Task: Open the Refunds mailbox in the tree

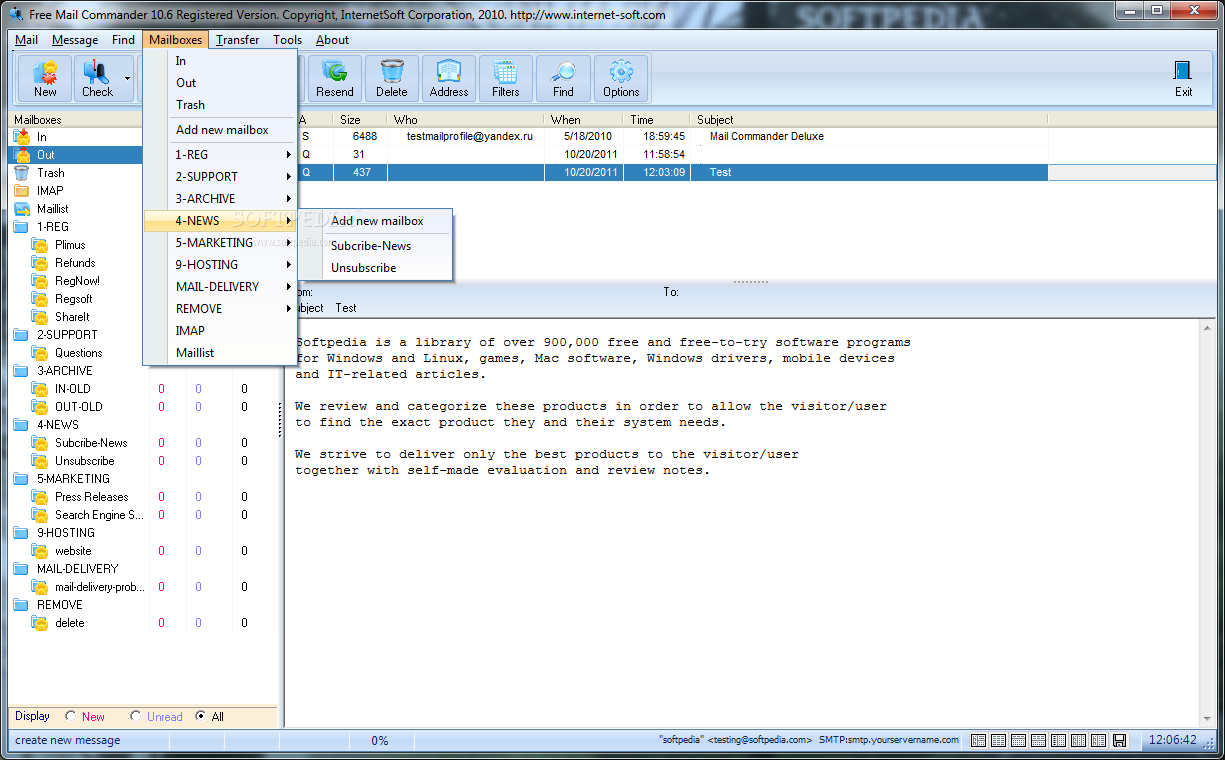Action: (x=75, y=263)
